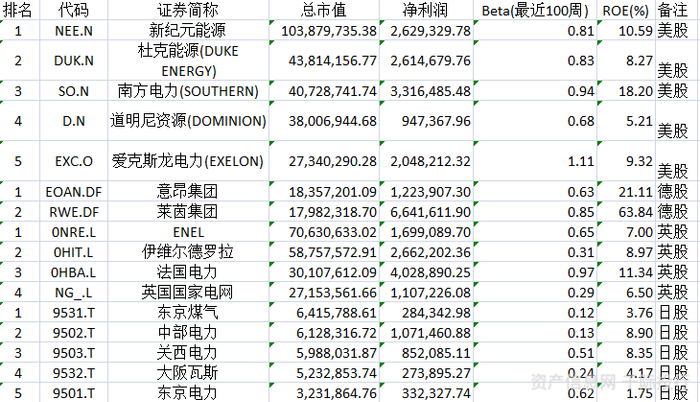Click the 意昂集团 name cell

(188, 191)
